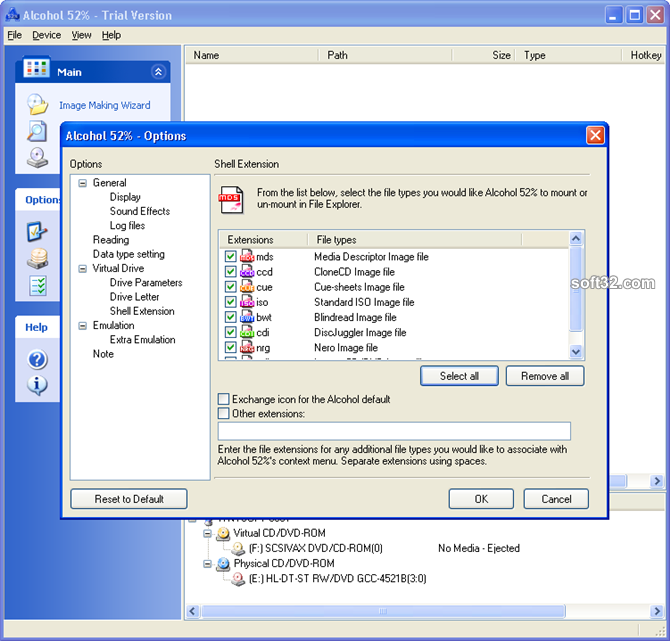Image resolution: width=670 pixels, height=641 pixels.
Task: Click the cdi file icon in extensions list
Action: tap(247, 332)
